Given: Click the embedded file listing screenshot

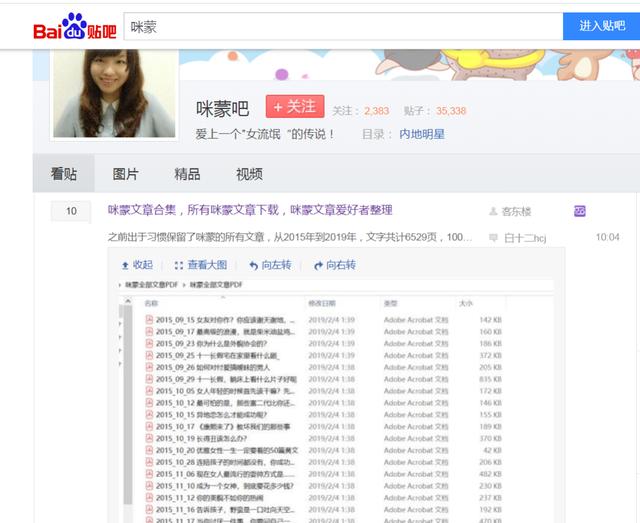Looking at the screenshot, I should point(336,401).
